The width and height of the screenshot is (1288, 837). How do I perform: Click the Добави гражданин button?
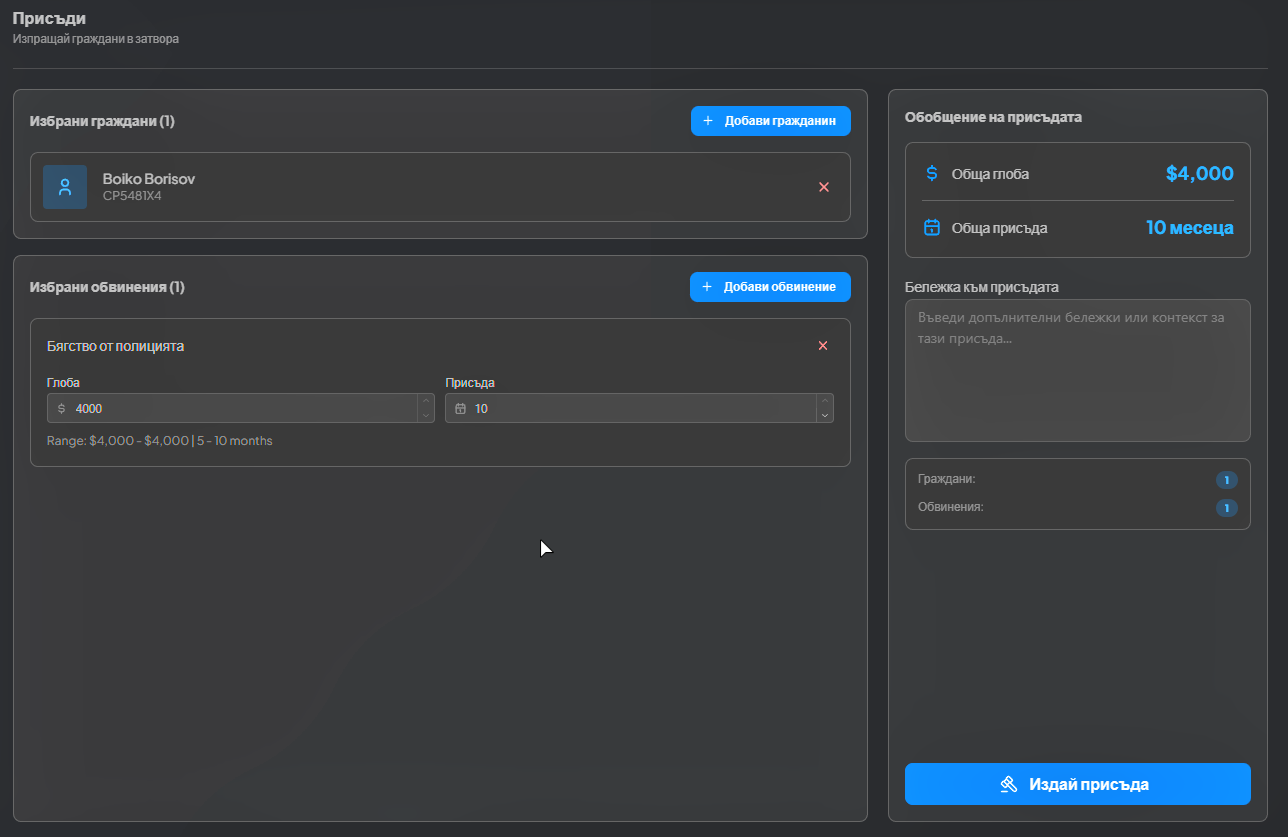click(771, 121)
